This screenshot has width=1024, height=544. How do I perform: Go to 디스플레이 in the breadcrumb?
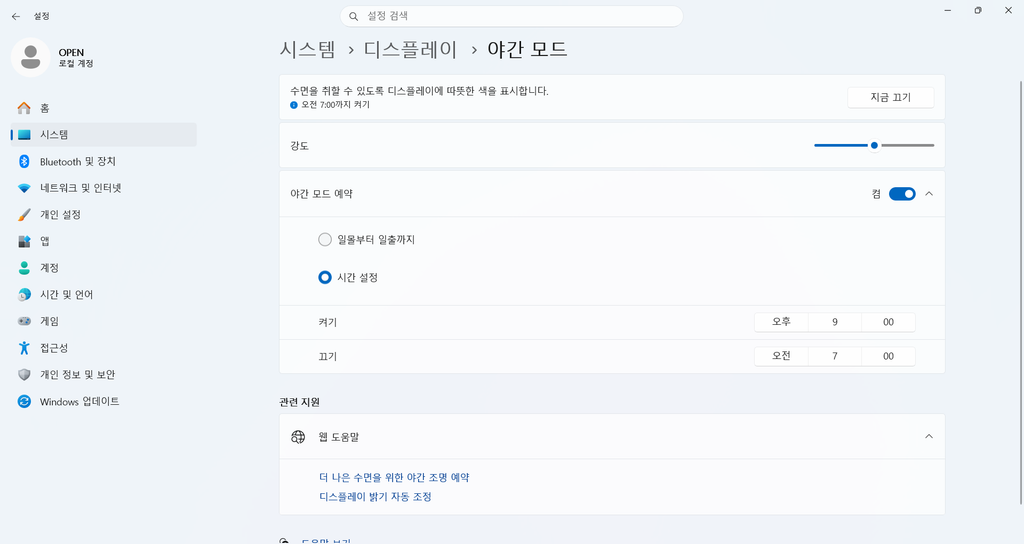(x=410, y=50)
